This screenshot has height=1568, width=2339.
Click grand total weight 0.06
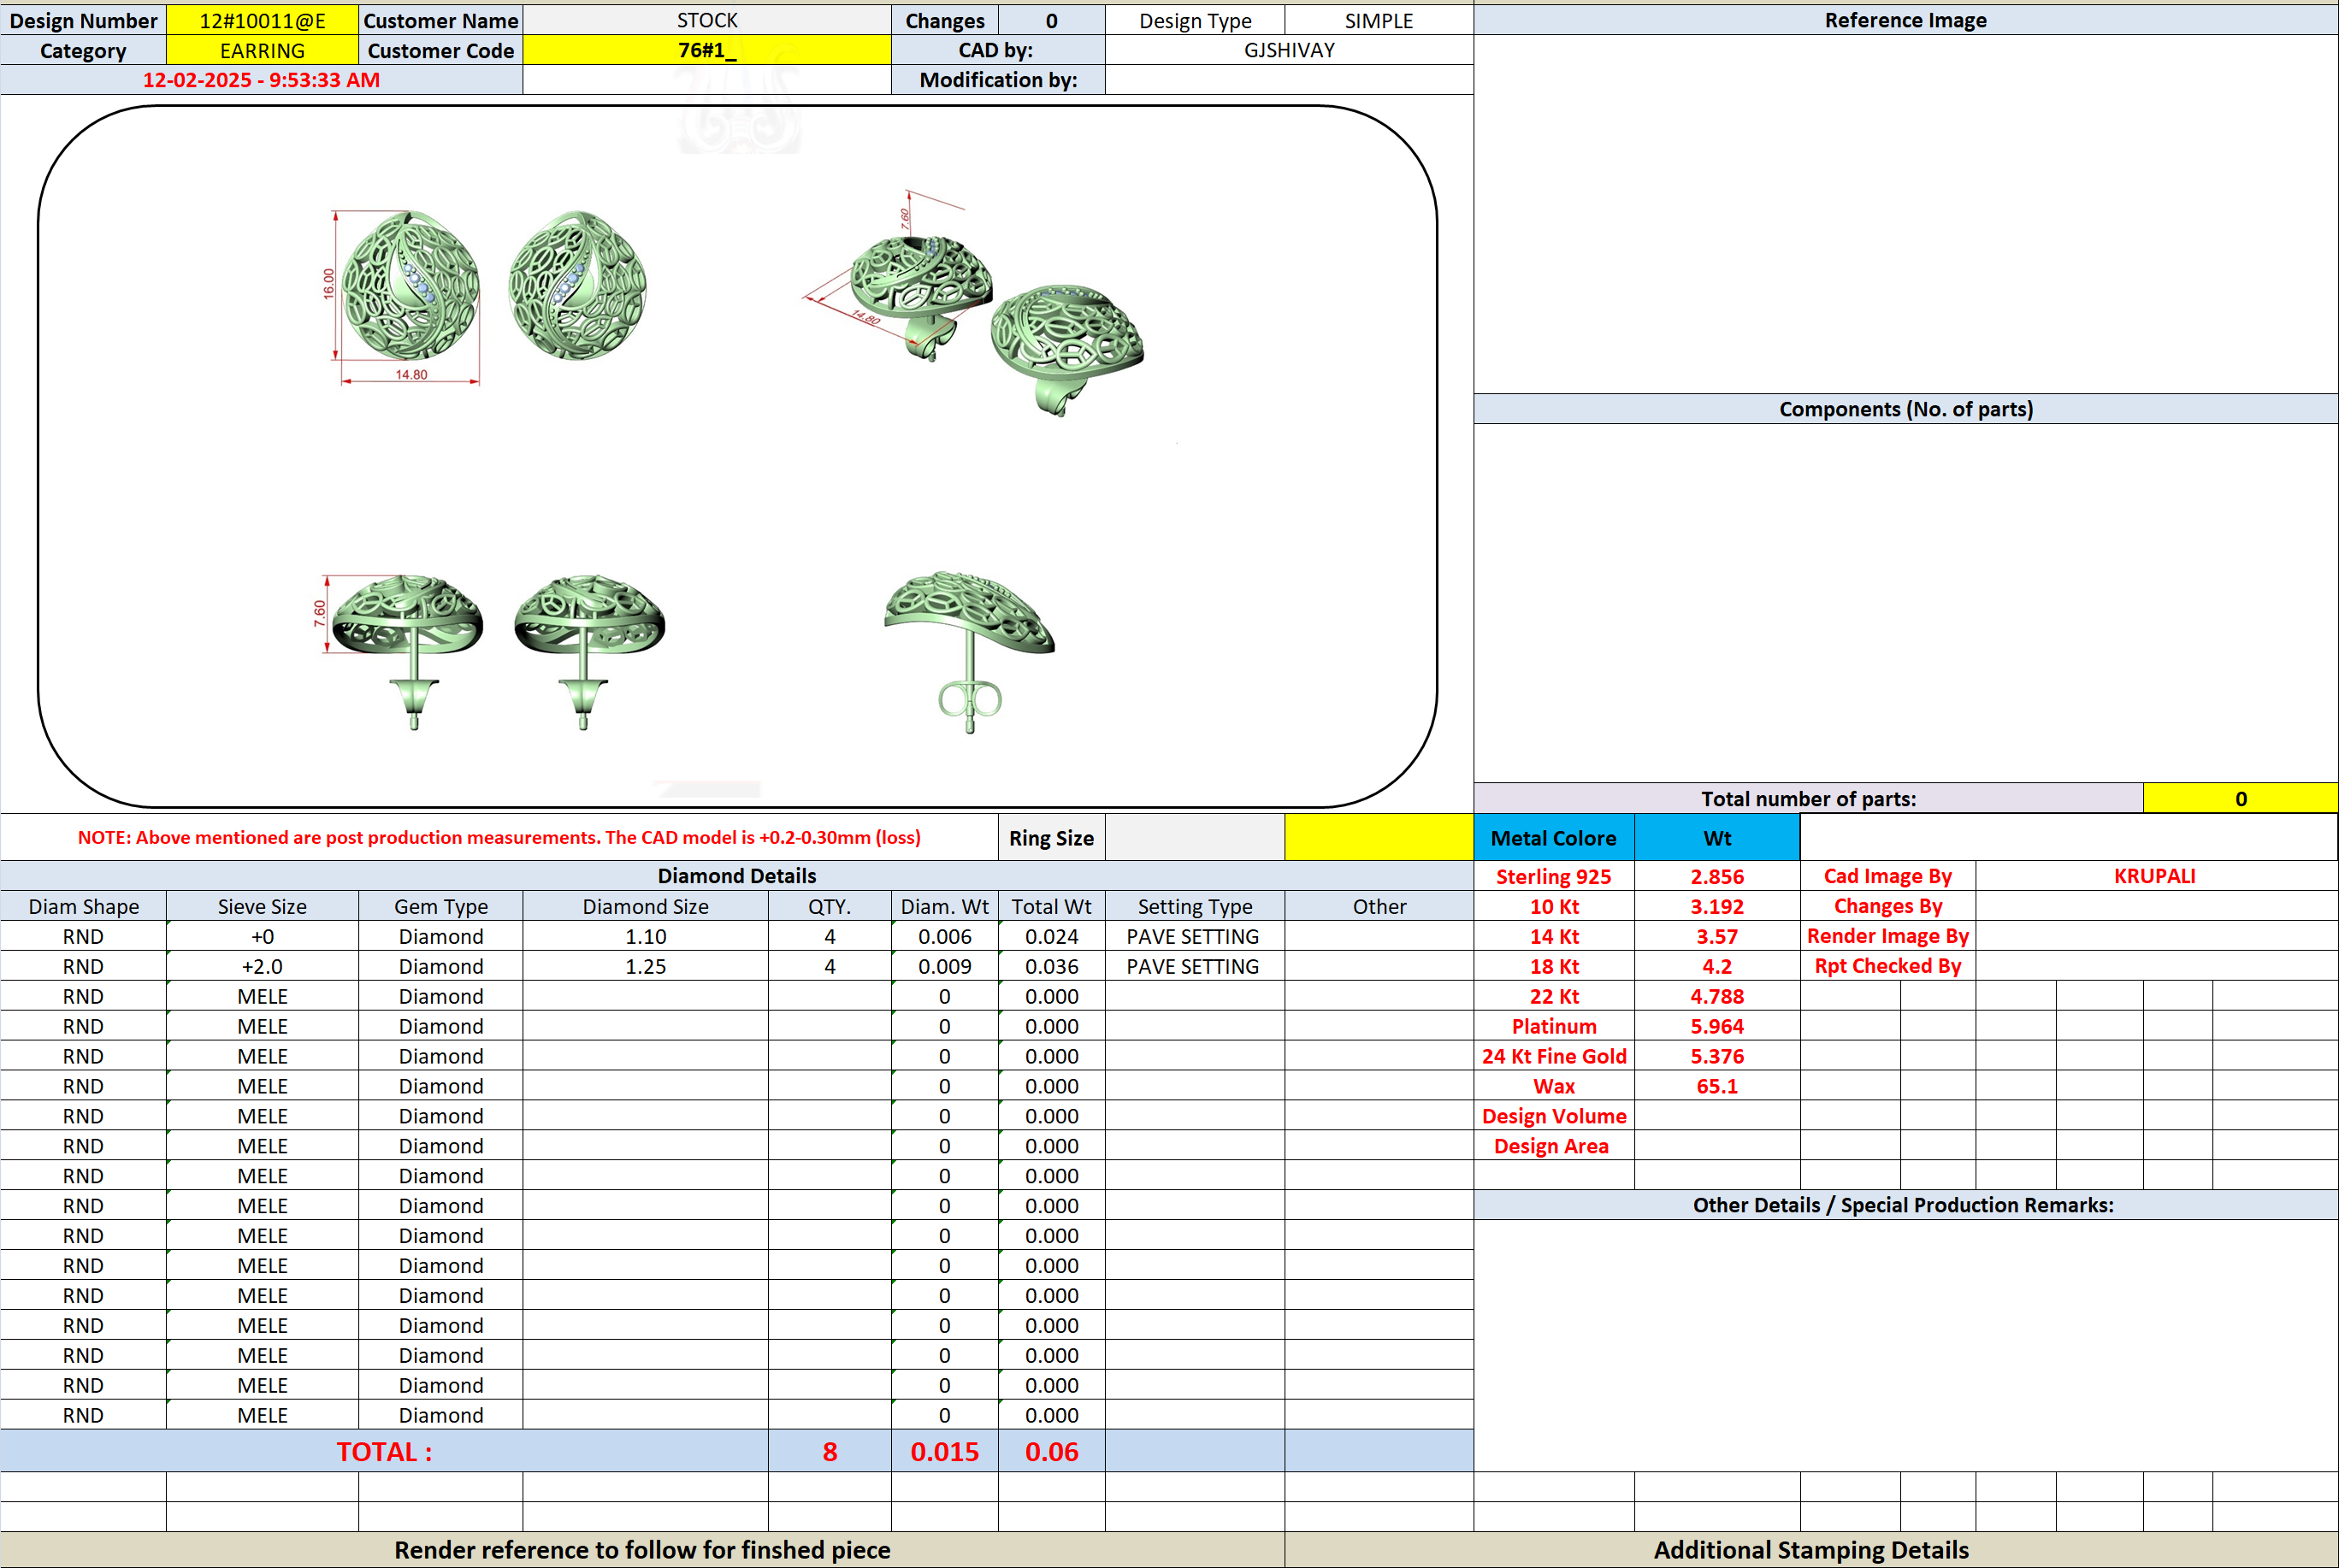1052,1451
